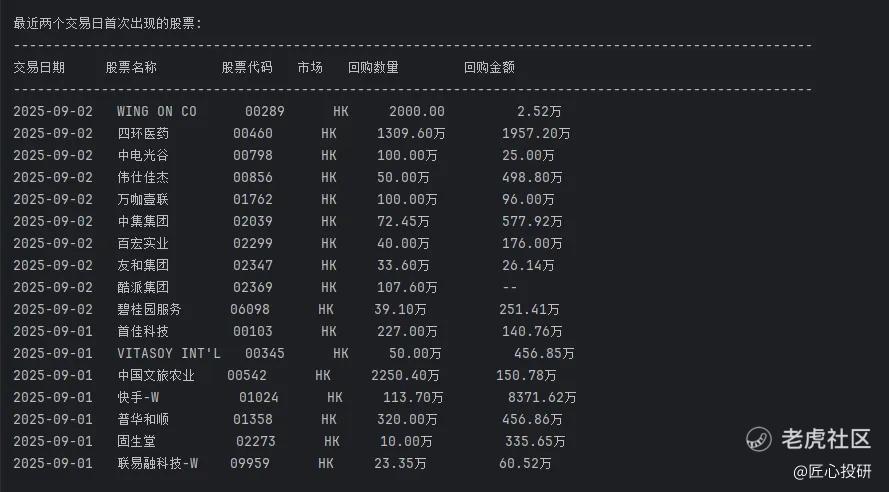The image size is (889, 492).
Task: Select the 股票名称 column header
Action: tap(131, 67)
